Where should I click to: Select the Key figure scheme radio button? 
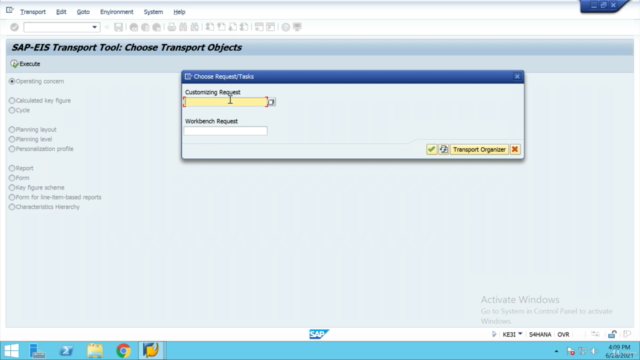[x=12, y=188]
